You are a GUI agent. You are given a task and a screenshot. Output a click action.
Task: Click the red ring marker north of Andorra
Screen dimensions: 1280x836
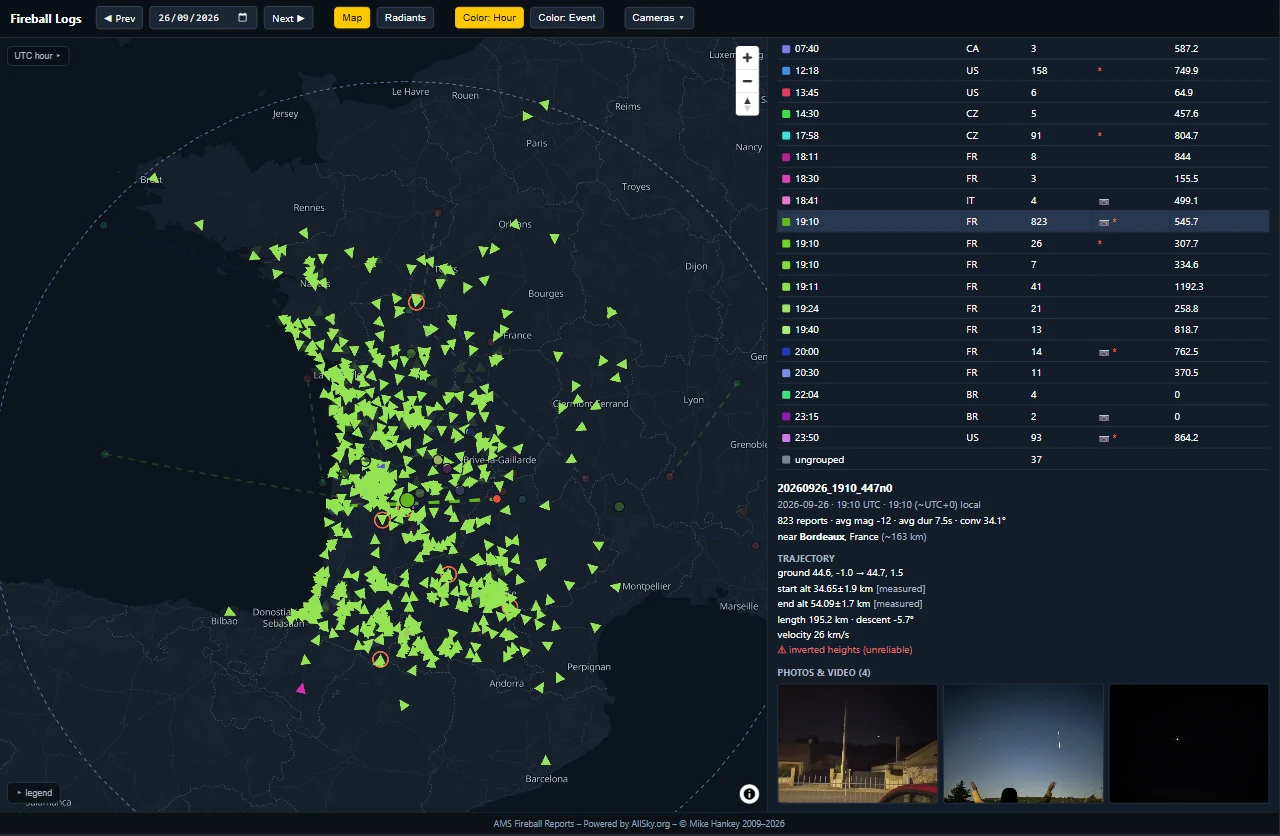(380, 659)
